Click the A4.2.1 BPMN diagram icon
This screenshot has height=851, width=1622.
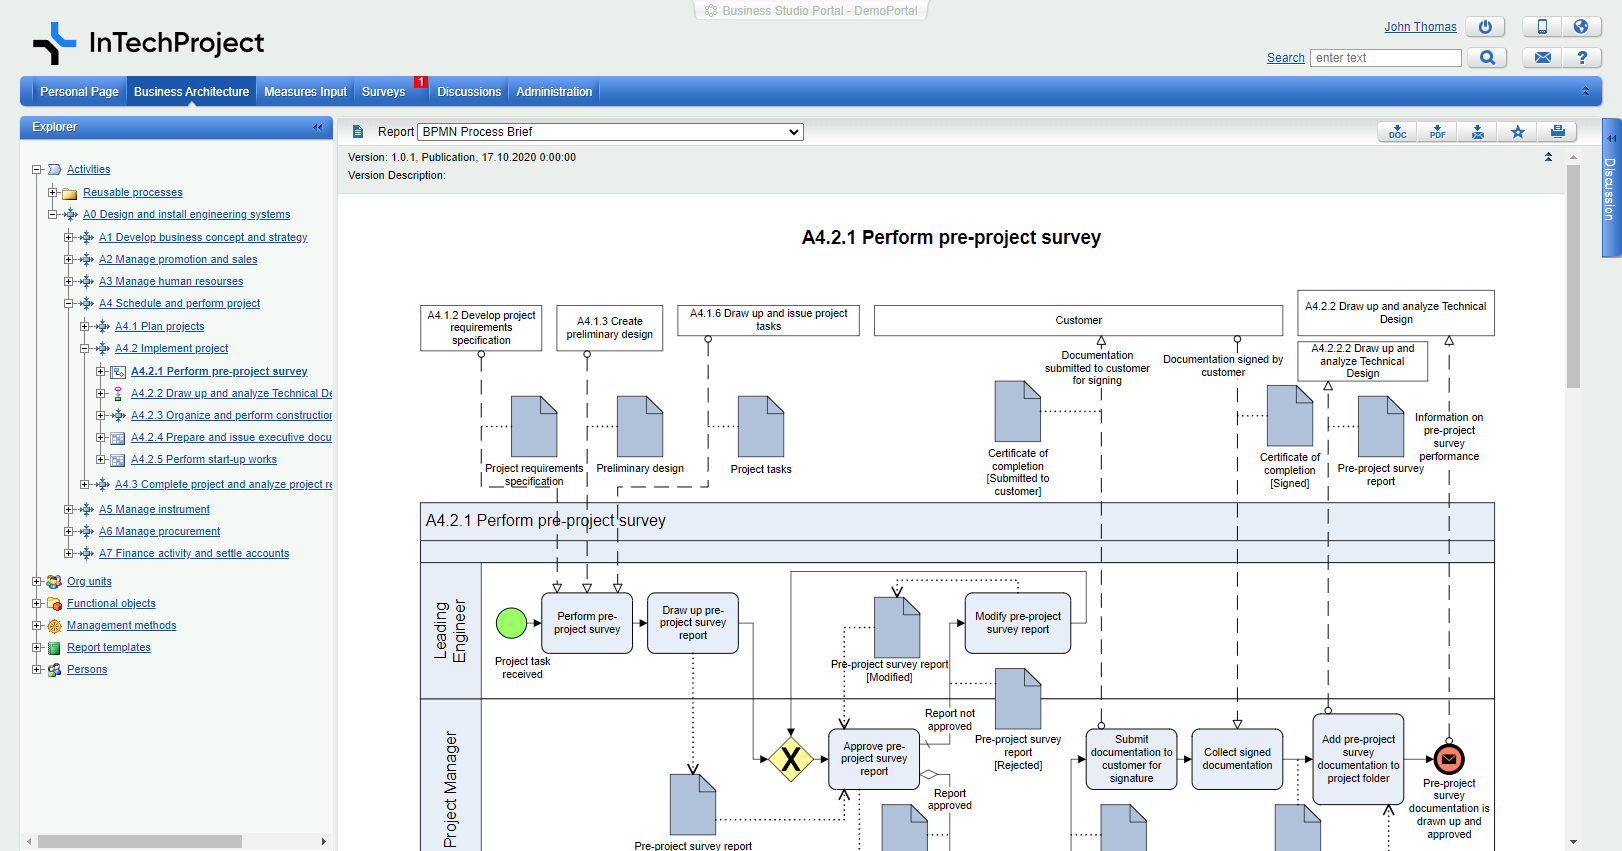[118, 372]
